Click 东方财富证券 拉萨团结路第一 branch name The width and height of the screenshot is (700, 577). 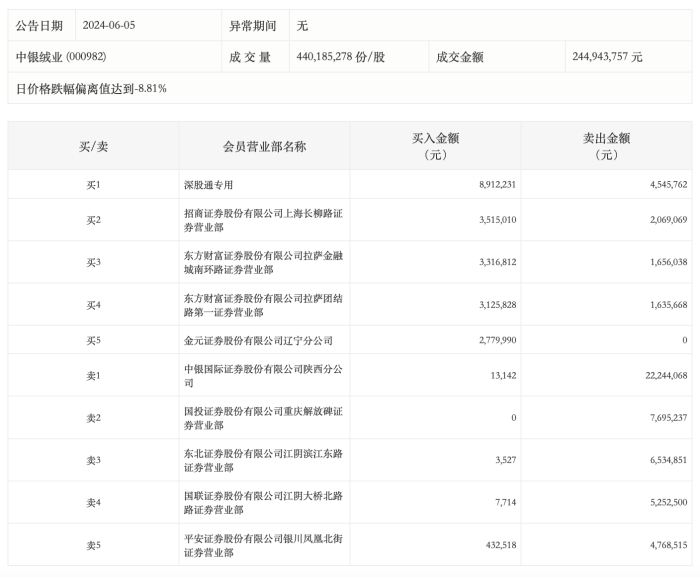click(x=263, y=305)
